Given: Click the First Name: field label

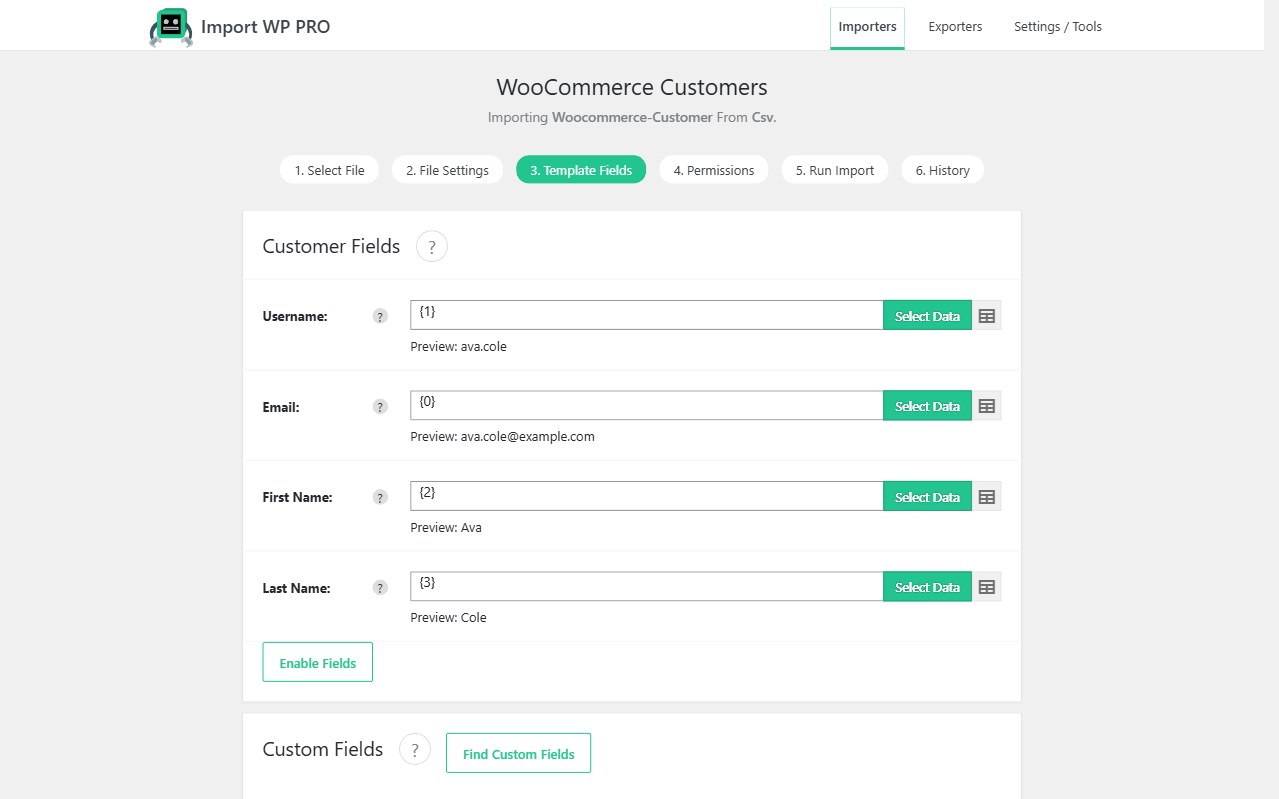Looking at the screenshot, I should [x=297, y=497].
